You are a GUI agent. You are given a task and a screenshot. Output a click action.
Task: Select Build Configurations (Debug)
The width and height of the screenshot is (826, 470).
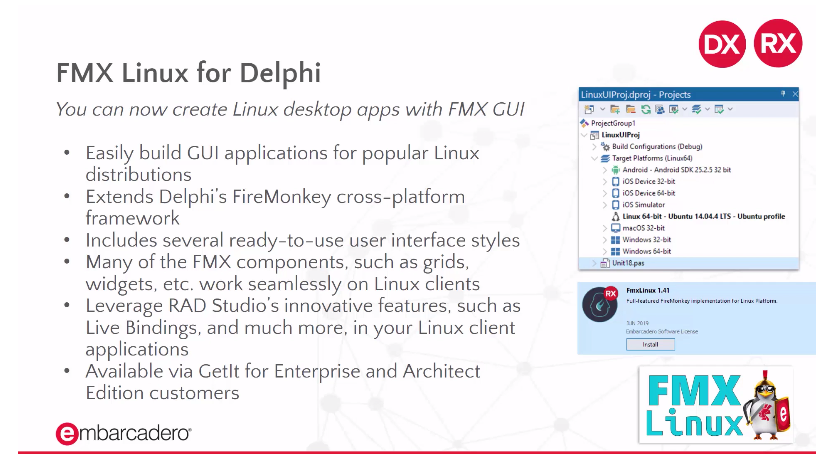click(657, 146)
